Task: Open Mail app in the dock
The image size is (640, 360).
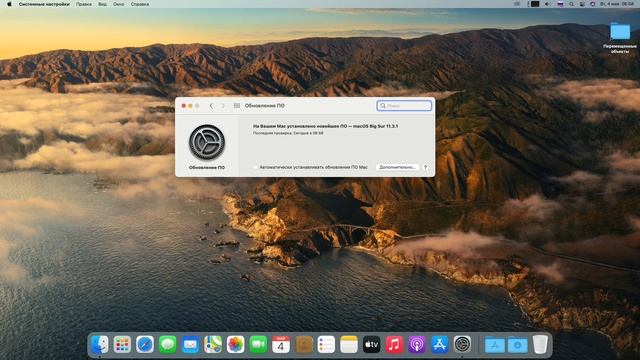Action: point(190,344)
